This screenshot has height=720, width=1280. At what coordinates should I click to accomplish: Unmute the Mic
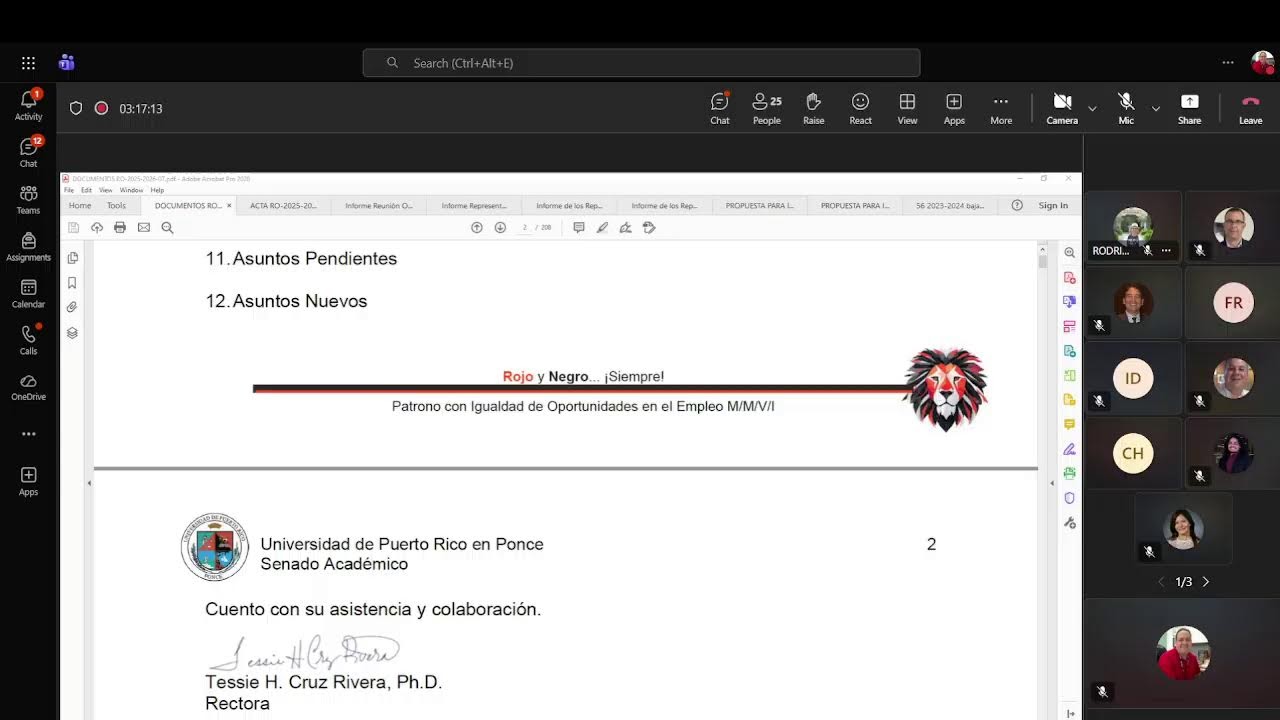pyautogui.click(x=1126, y=108)
